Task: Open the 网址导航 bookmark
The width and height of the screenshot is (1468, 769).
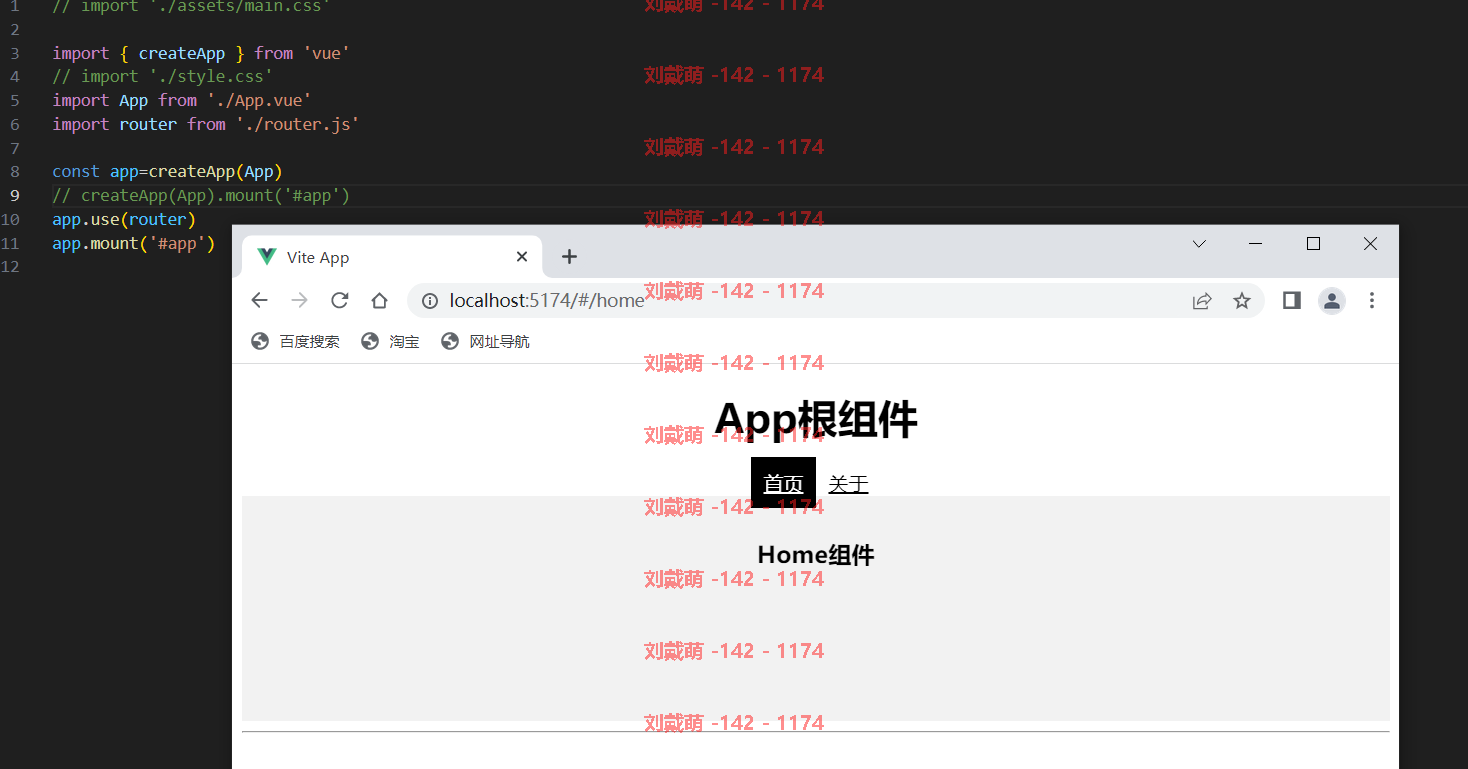Action: click(485, 341)
